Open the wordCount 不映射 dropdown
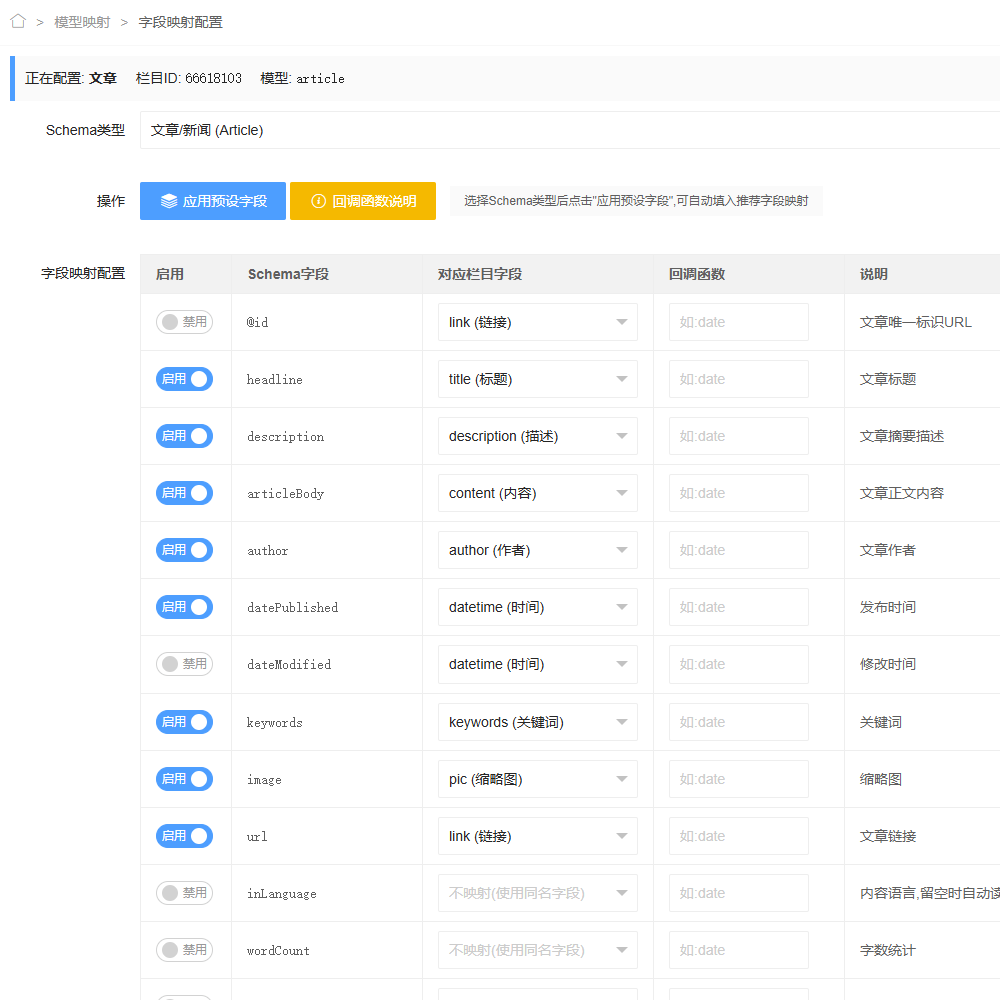The width and height of the screenshot is (1000, 1000). (x=538, y=950)
